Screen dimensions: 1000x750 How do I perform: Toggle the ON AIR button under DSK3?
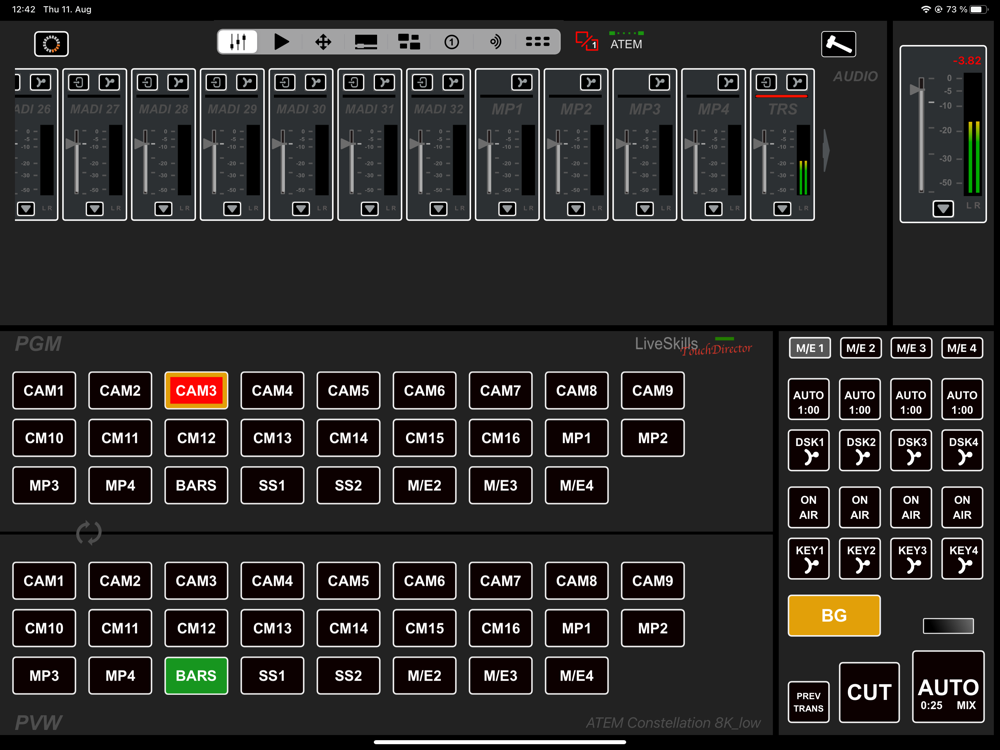[x=911, y=507]
